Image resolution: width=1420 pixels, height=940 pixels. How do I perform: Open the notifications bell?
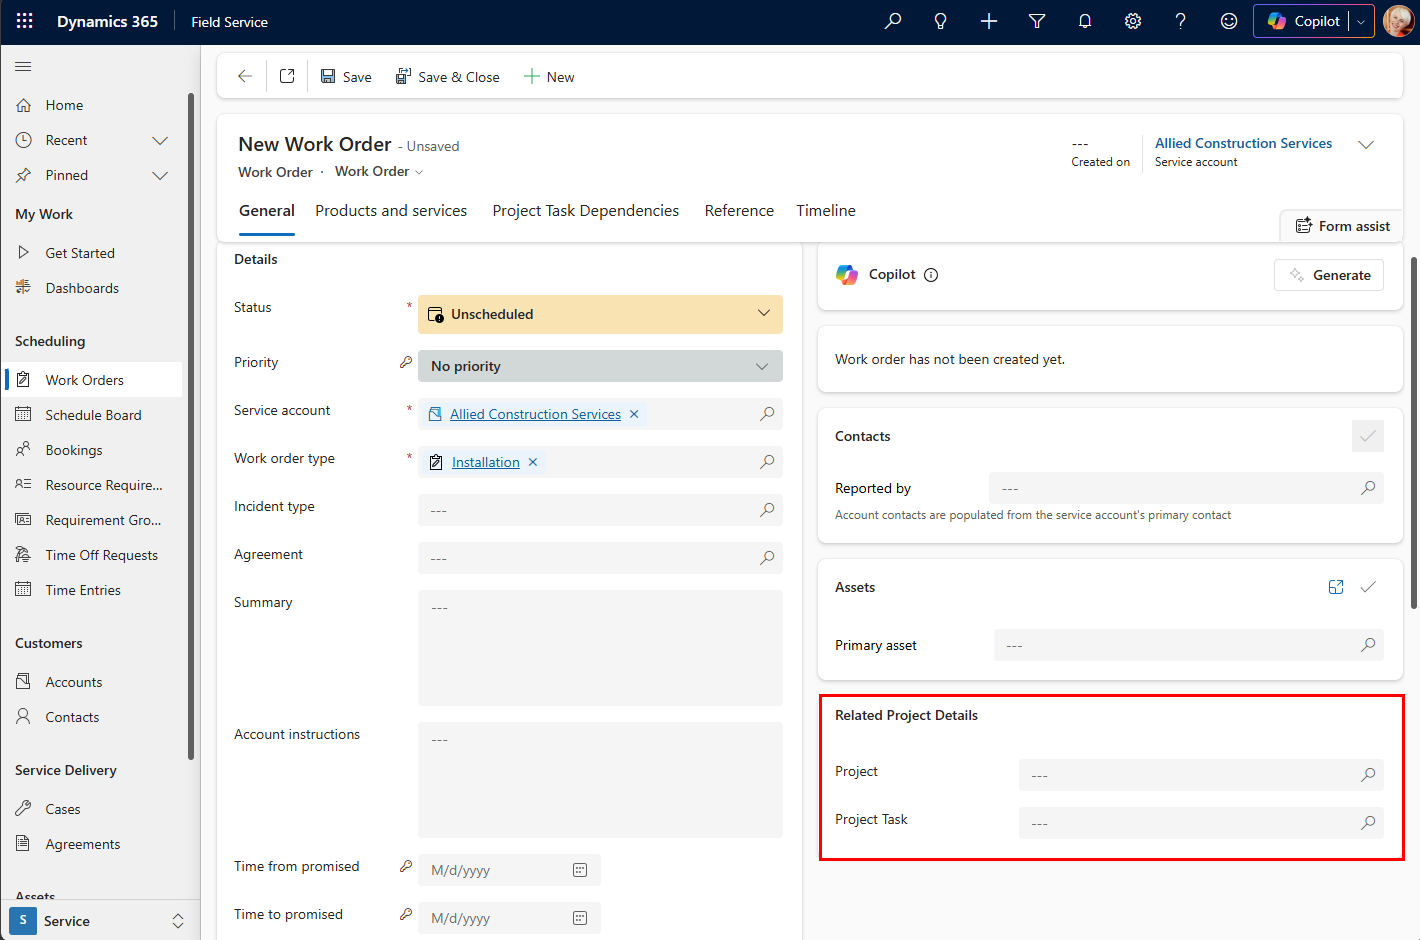coord(1085,21)
